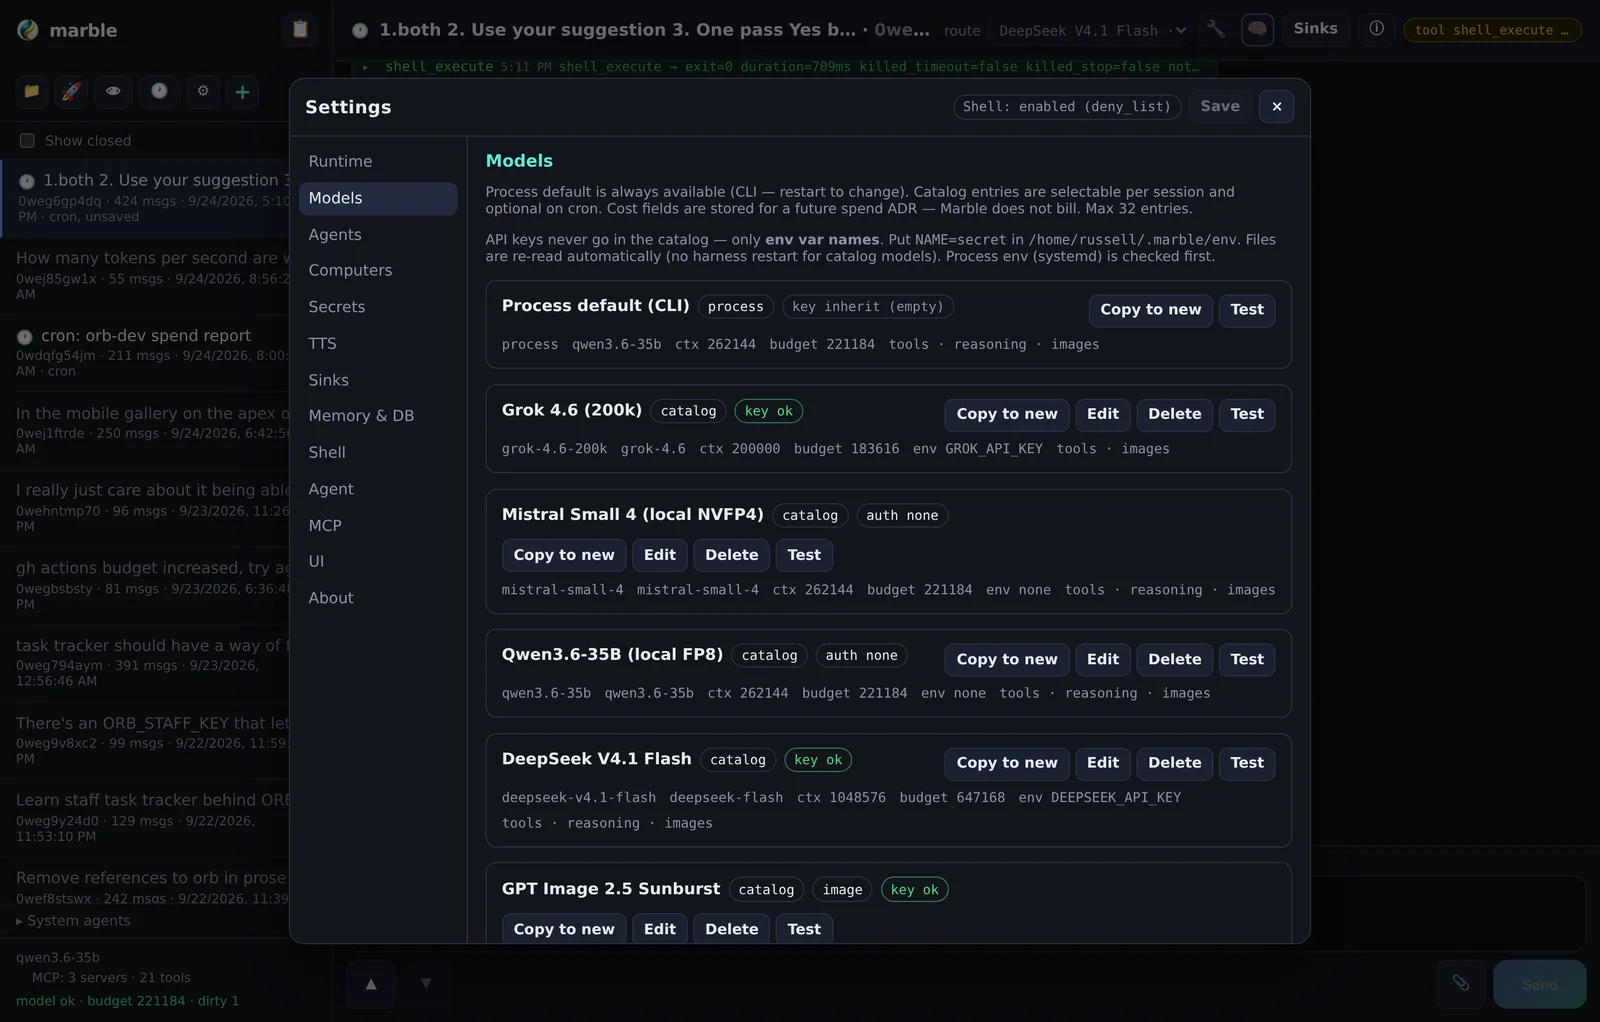Open the Runtime settings tab

click(x=377, y=162)
